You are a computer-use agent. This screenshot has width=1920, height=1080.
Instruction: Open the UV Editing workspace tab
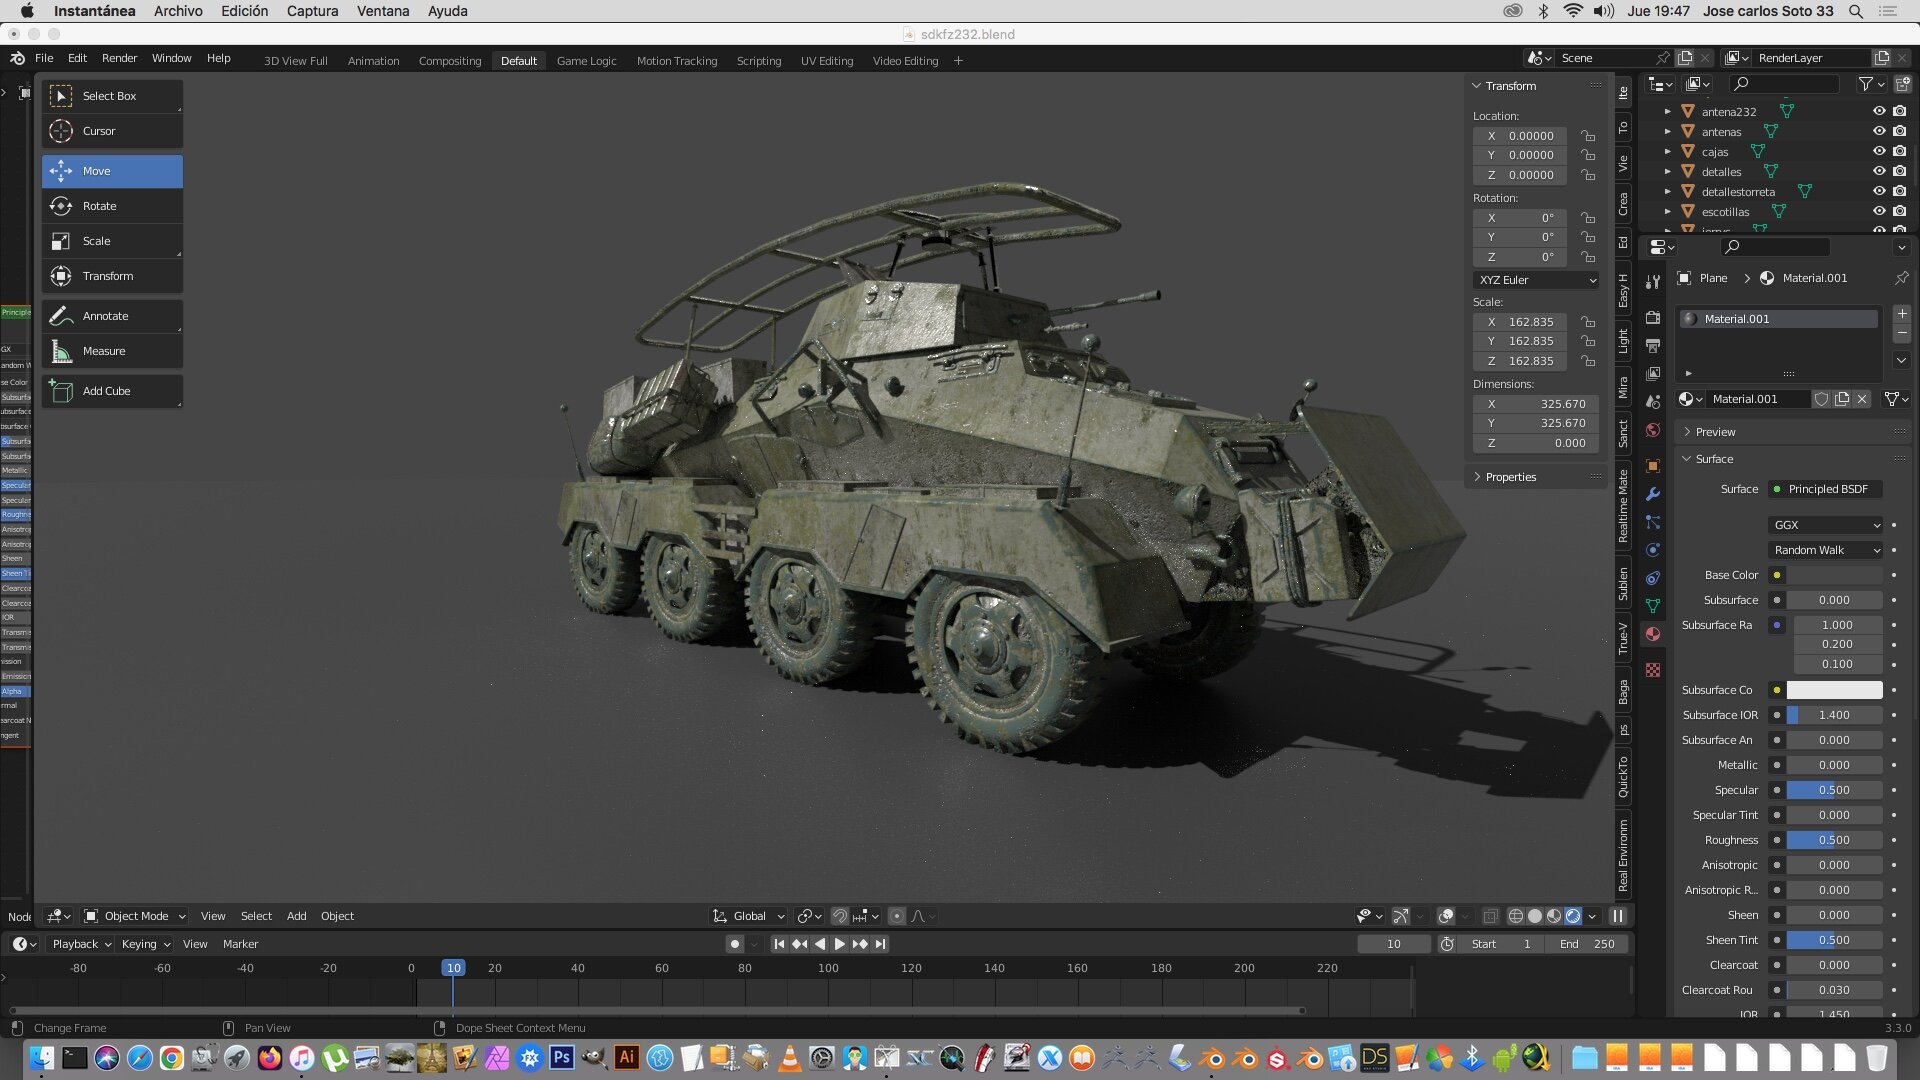(827, 61)
